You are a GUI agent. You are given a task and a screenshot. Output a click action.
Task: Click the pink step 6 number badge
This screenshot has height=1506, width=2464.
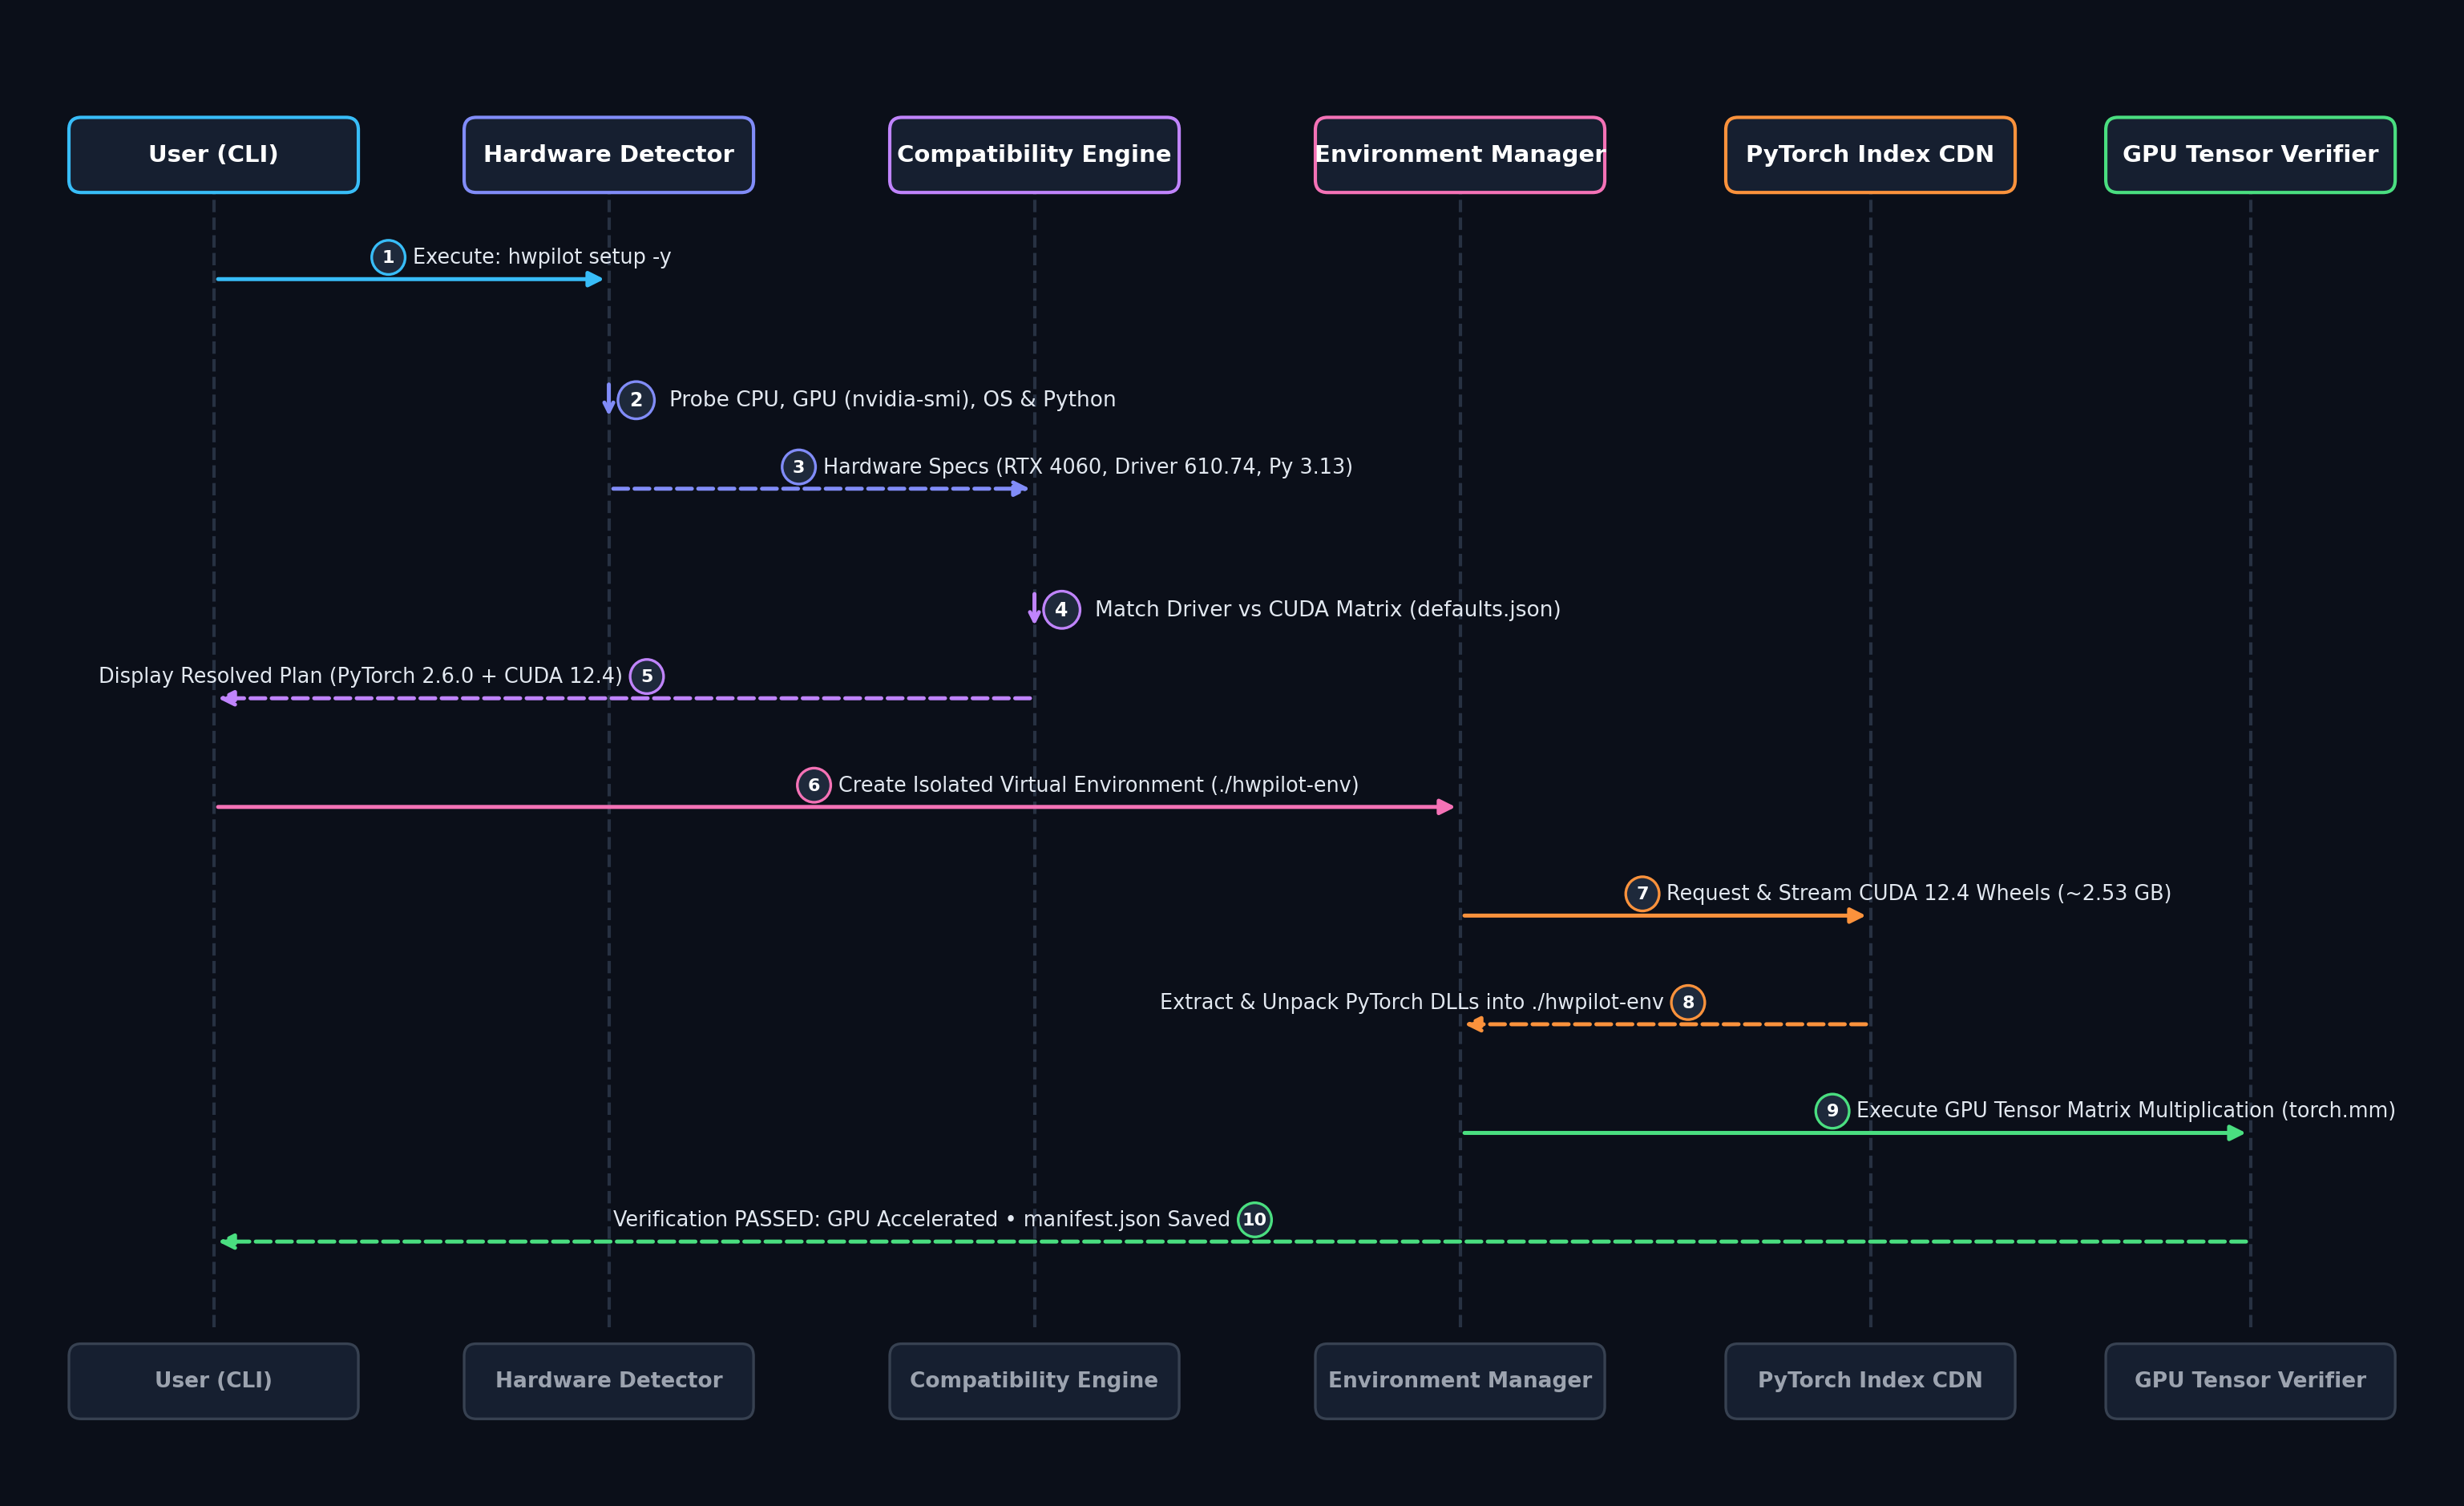(814, 785)
